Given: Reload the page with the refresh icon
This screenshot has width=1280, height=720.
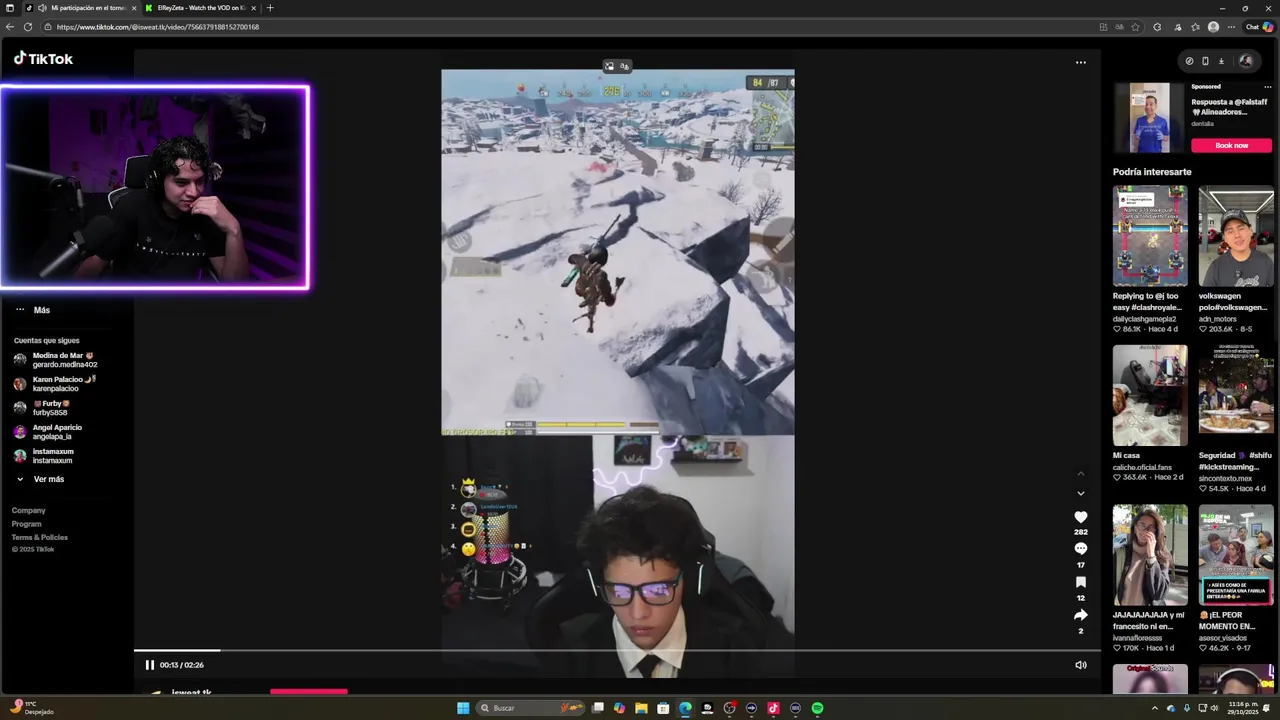Looking at the screenshot, I should pos(28,27).
